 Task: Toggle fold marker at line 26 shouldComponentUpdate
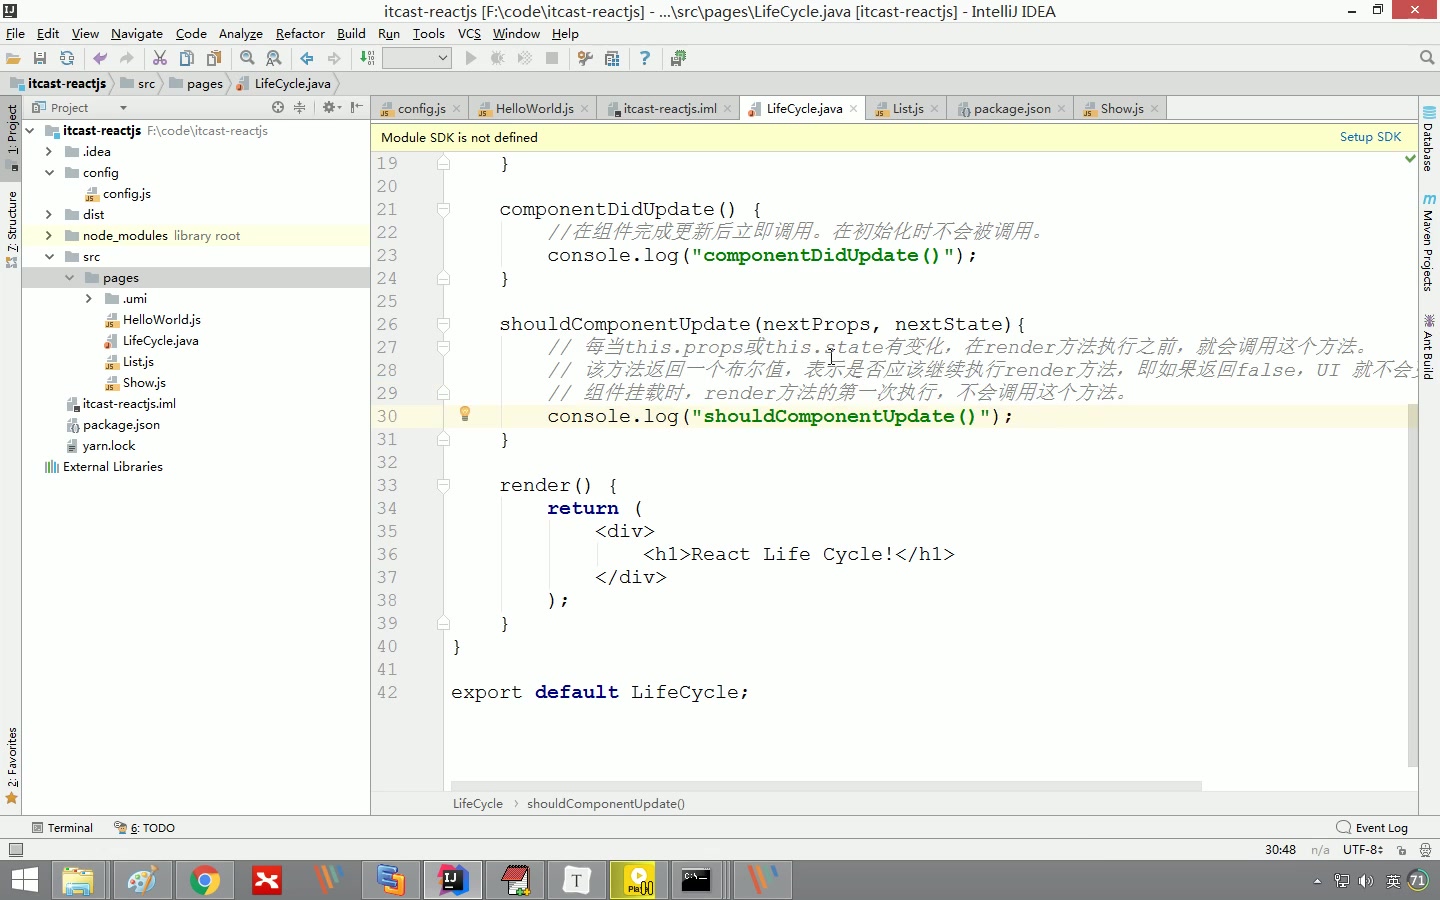click(443, 324)
